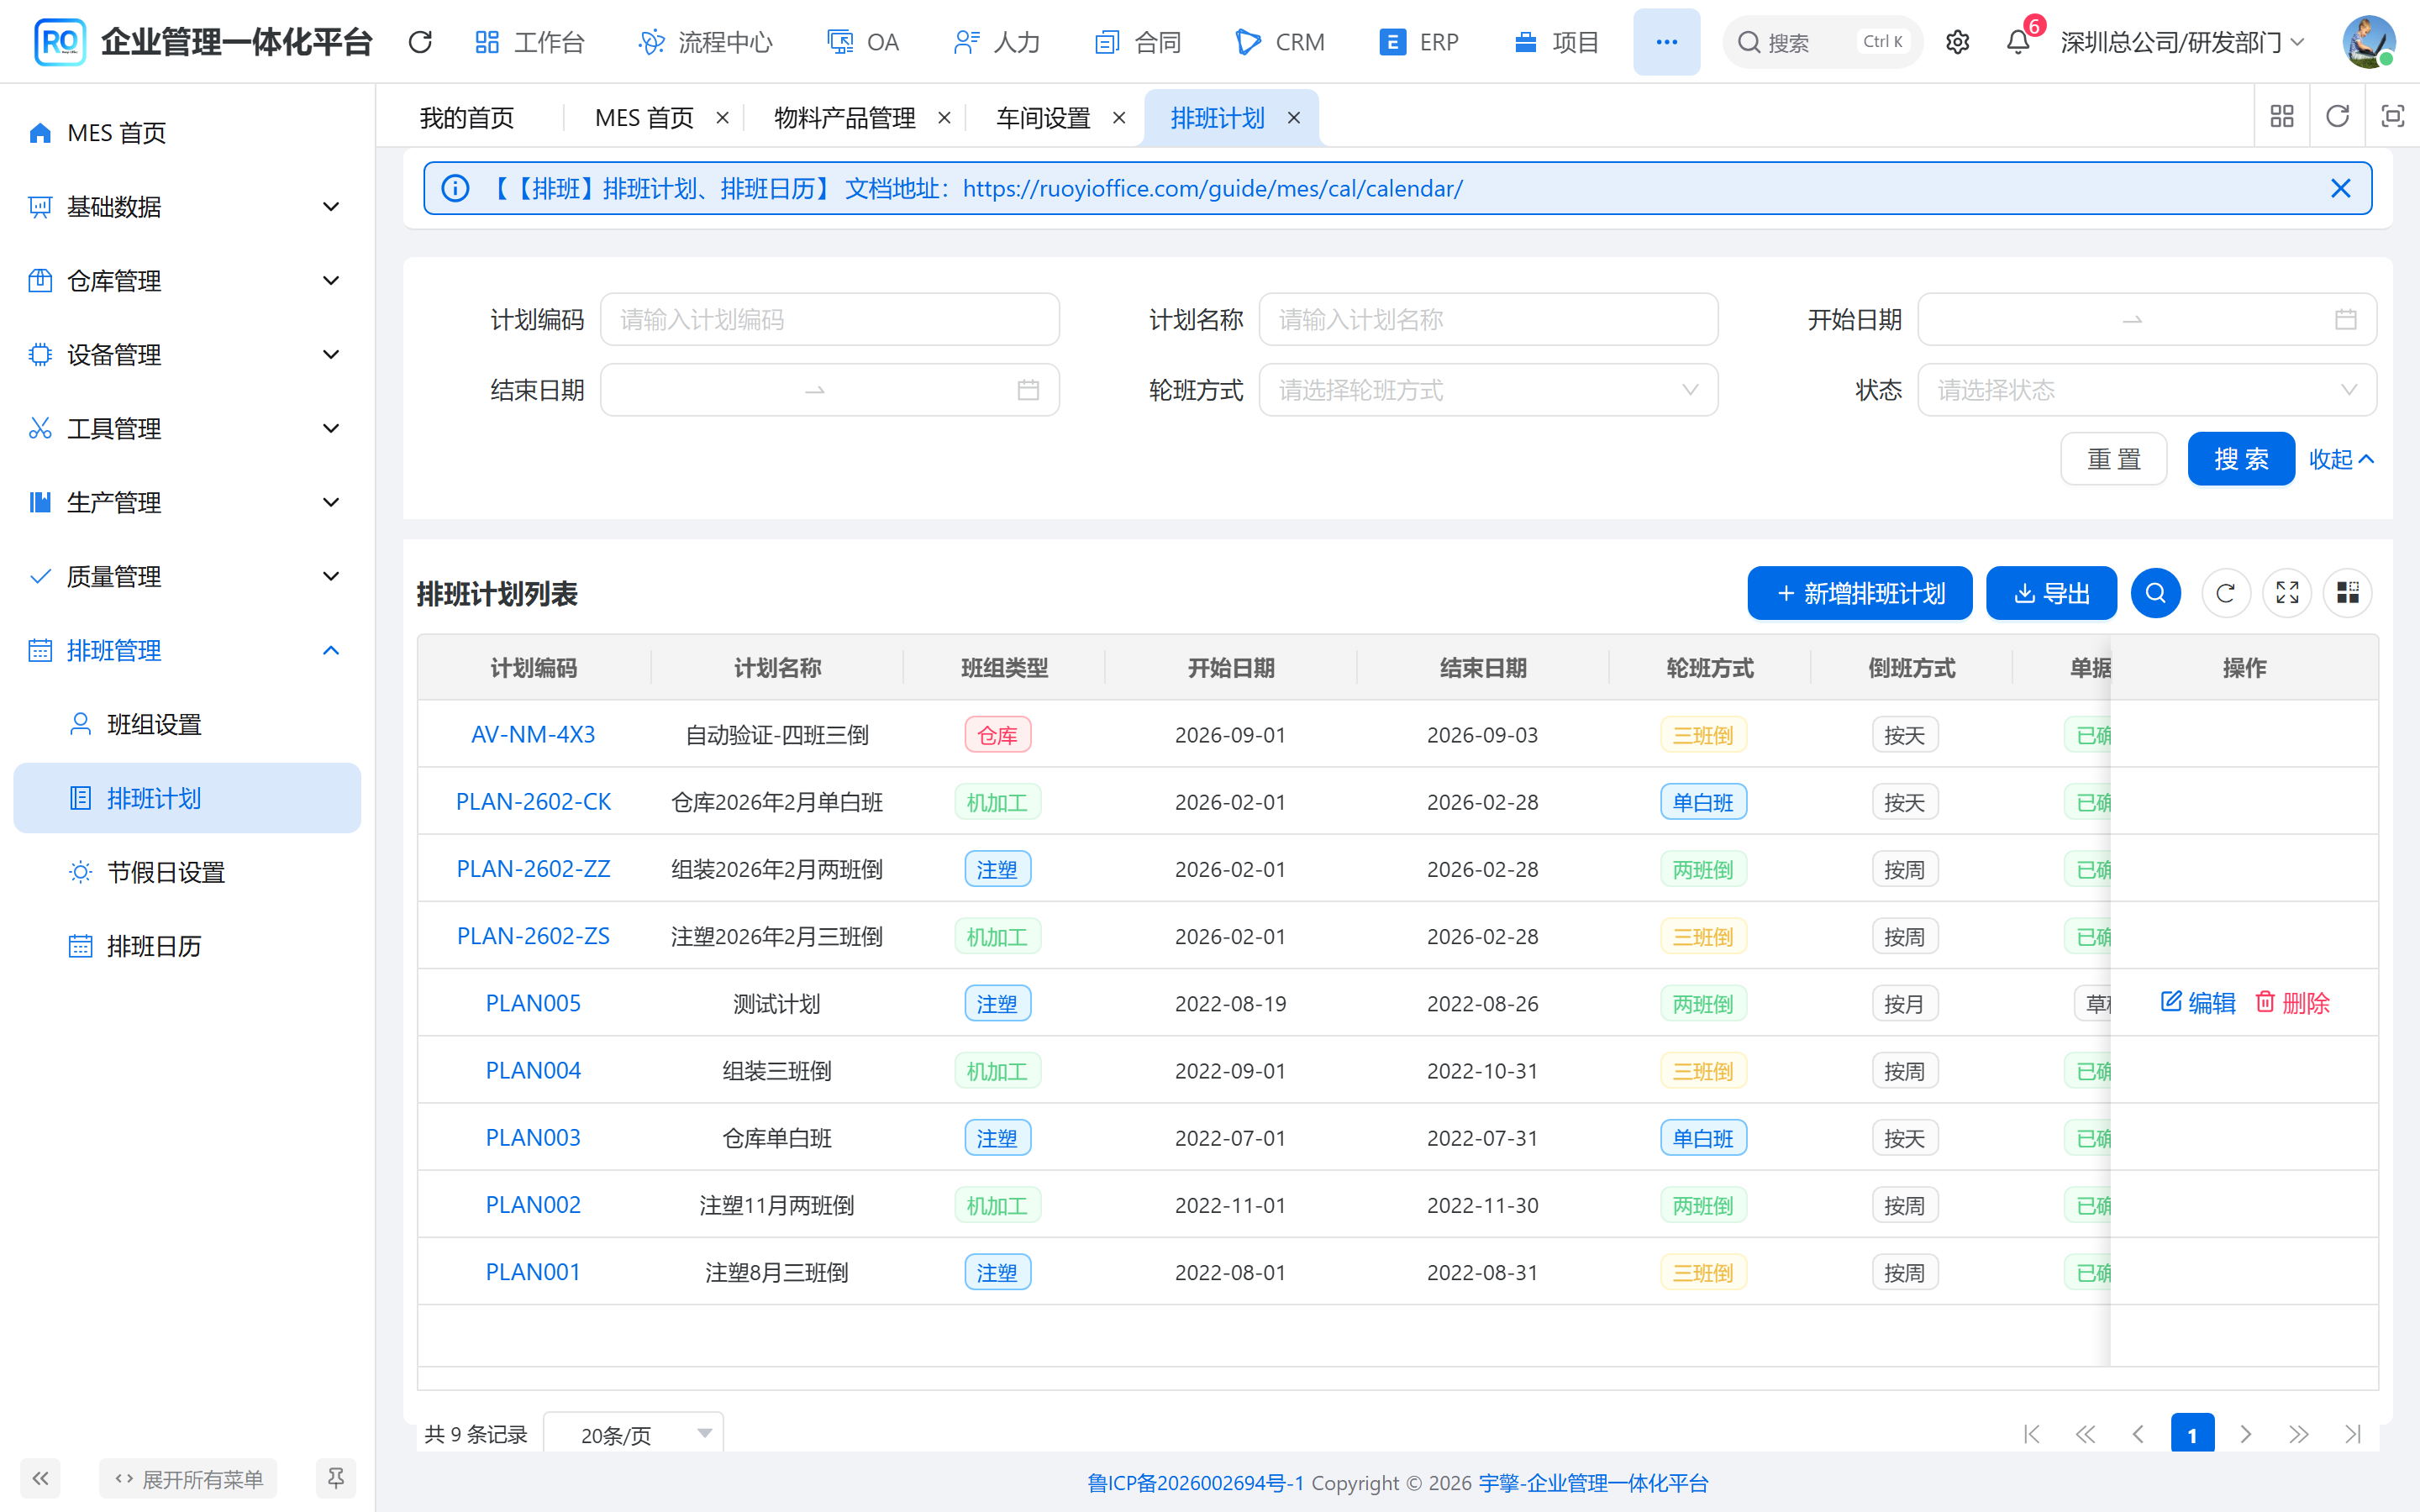Viewport: 2420px width, 1512px height.
Task: Click the 新增排班计划 button
Action: (x=1859, y=593)
